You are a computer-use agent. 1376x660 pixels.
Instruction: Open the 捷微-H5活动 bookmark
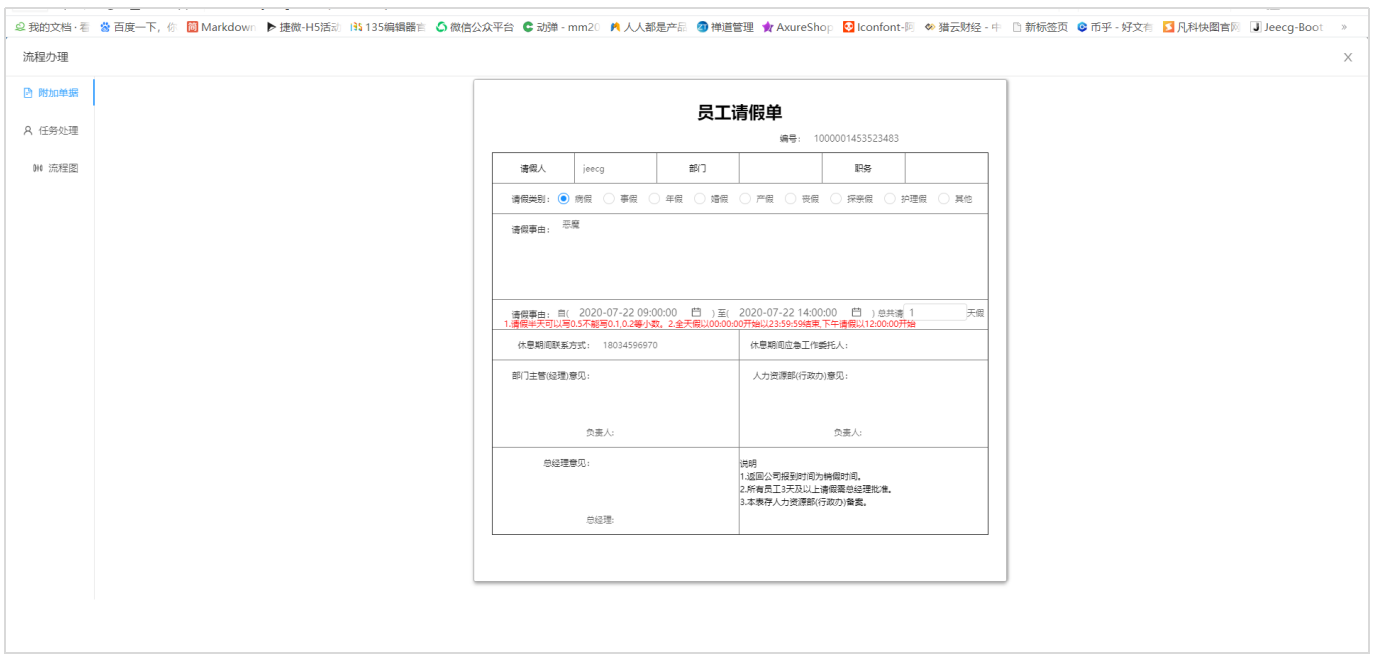pyautogui.click(x=303, y=27)
